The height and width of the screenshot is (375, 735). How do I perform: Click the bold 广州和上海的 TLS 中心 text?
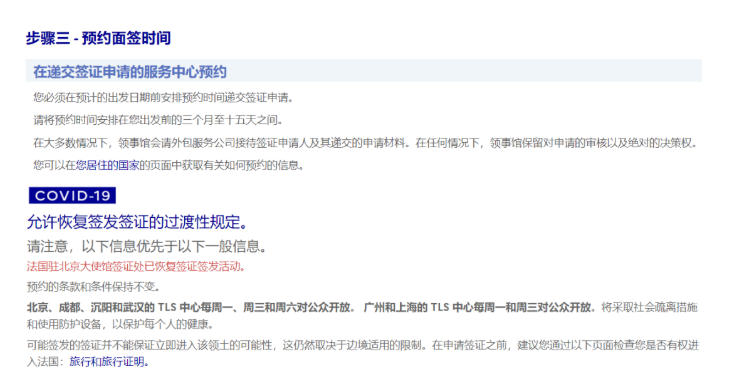point(479,308)
